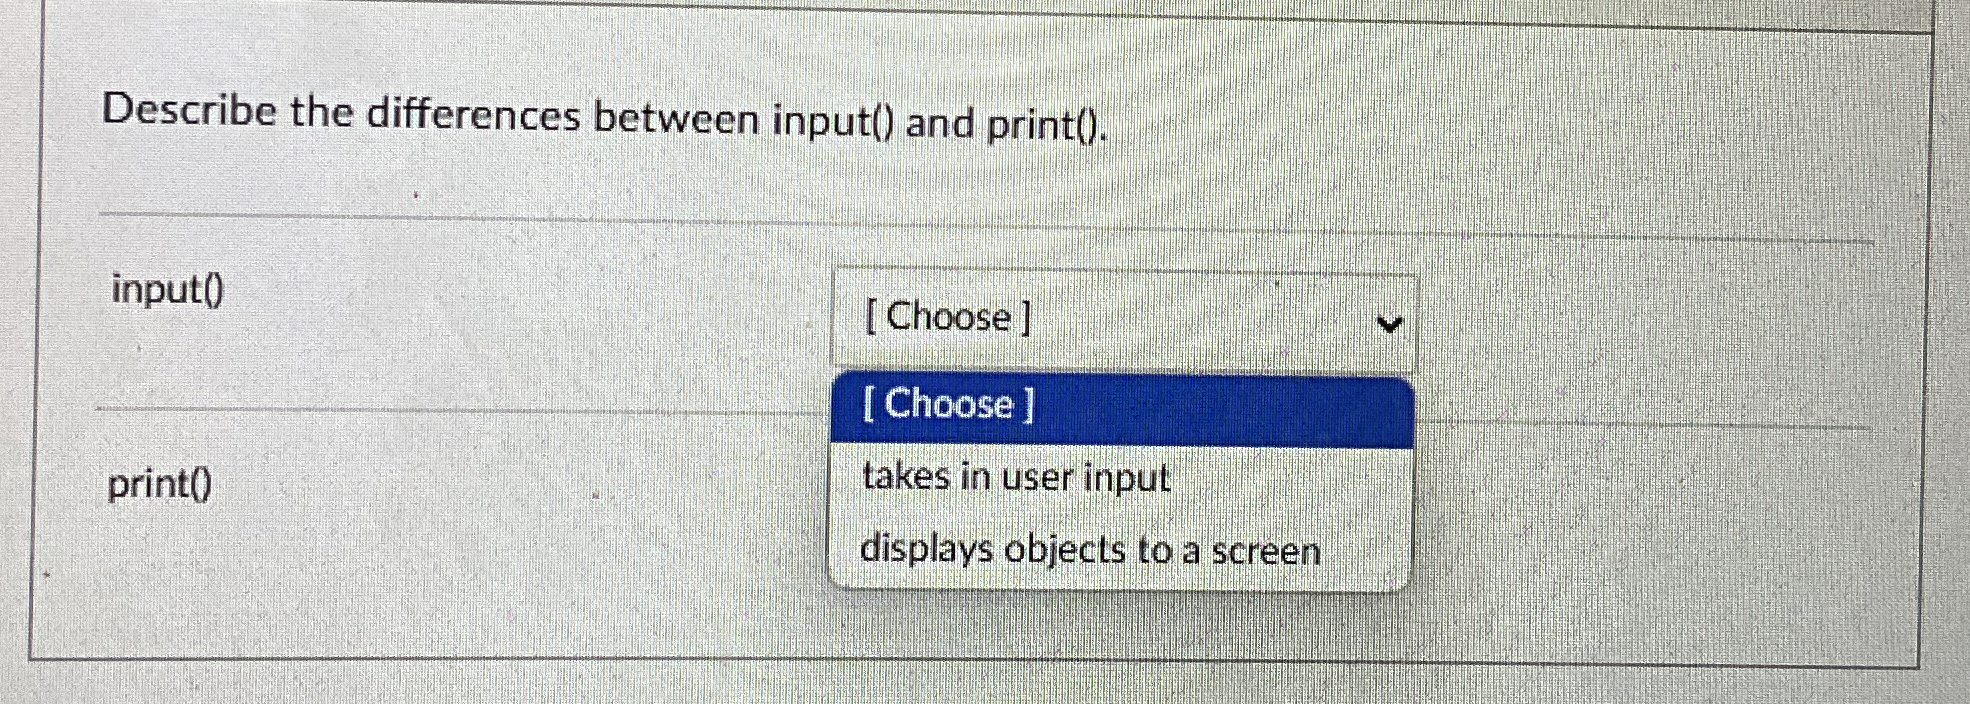Select 'displays objects to a screen' option

pos(1090,550)
